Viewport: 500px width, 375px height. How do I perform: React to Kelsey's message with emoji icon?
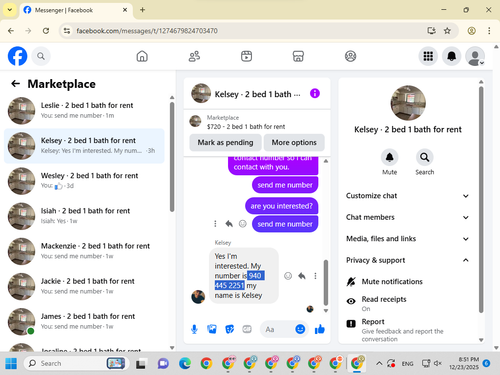click(x=288, y=276)
